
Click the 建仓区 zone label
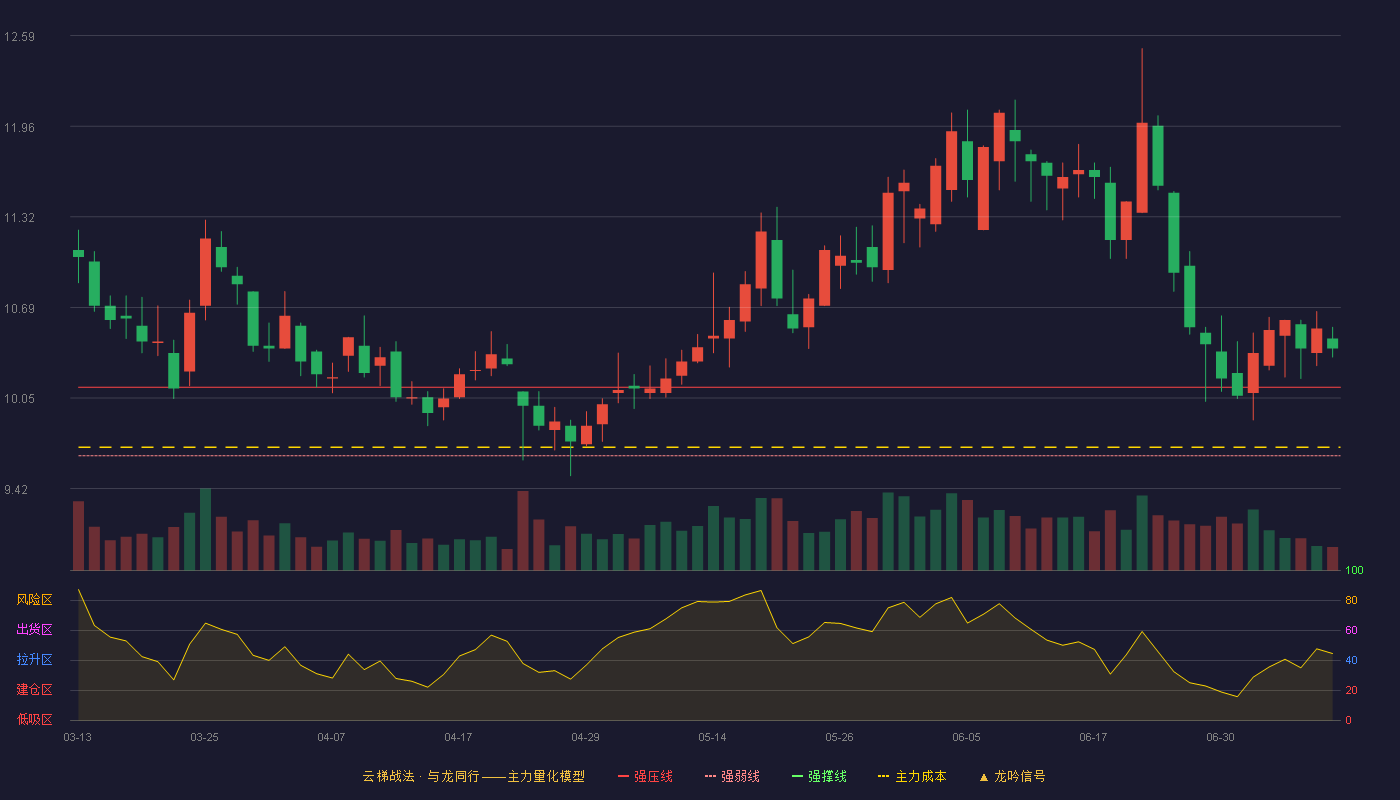[34, 690]
